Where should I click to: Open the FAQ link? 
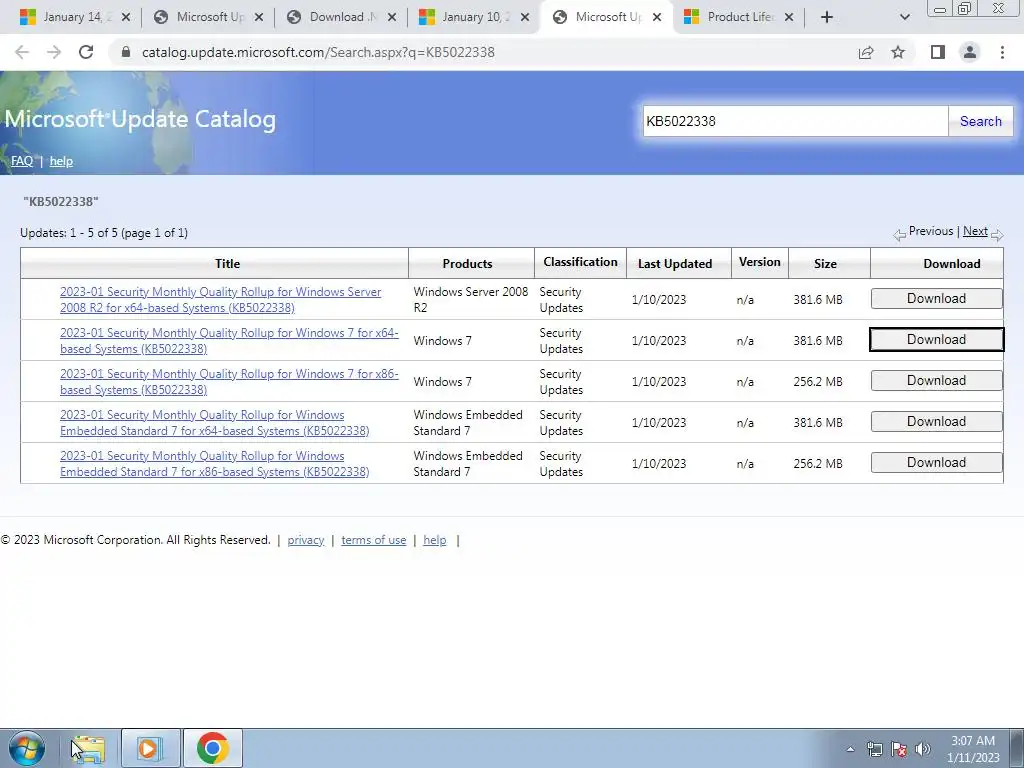(x=22, y=161)
